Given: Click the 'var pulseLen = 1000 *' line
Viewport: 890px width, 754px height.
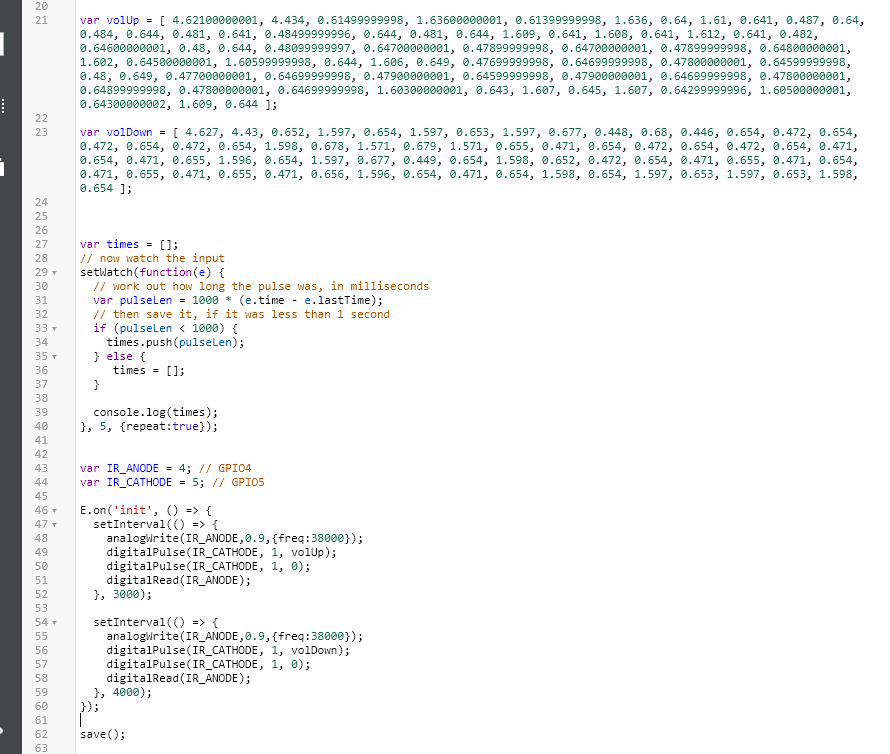Looking at the screenshot, I should 238,300.
